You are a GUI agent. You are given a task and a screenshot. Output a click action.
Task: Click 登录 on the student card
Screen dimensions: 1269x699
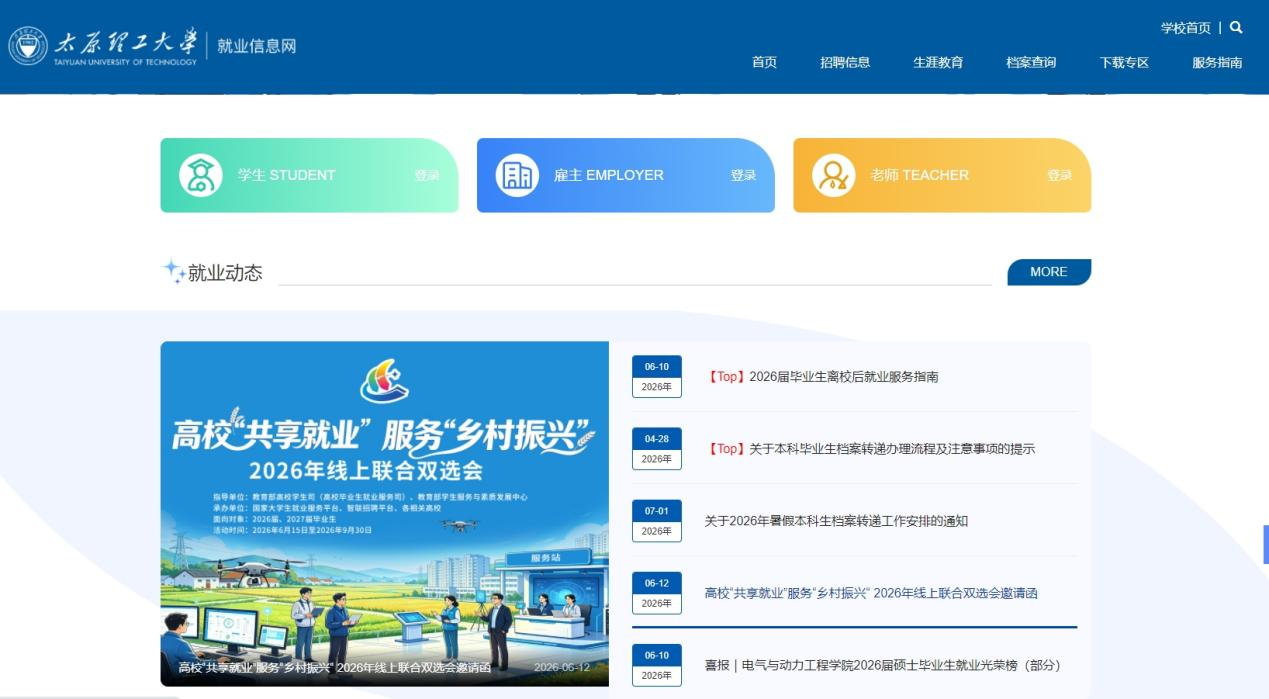(427, 175)
